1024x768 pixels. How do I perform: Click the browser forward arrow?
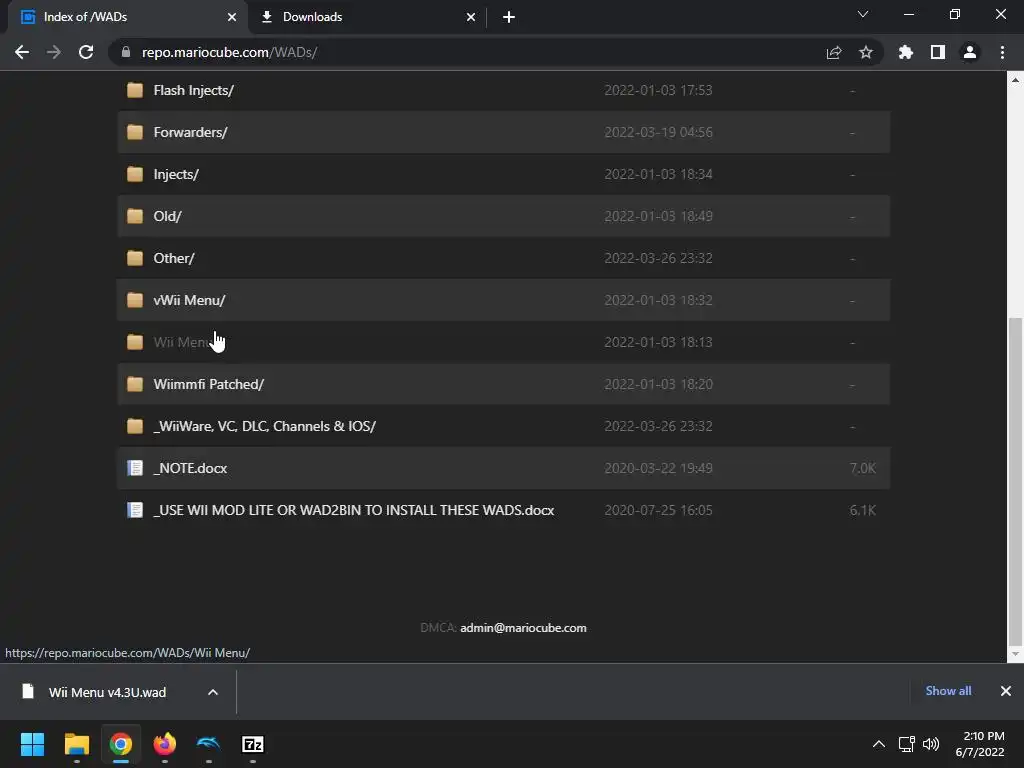click(x=54, y=52)
